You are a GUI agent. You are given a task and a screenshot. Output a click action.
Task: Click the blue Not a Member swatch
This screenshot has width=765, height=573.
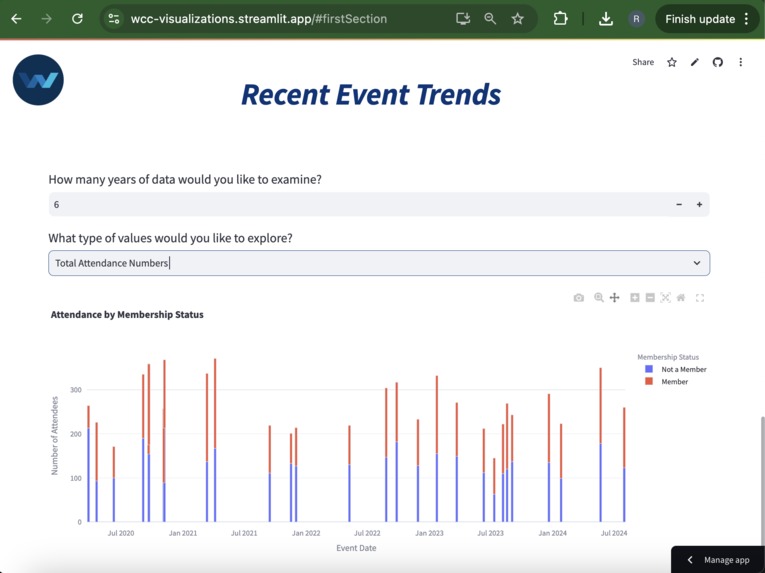click(x=649, y=369)
